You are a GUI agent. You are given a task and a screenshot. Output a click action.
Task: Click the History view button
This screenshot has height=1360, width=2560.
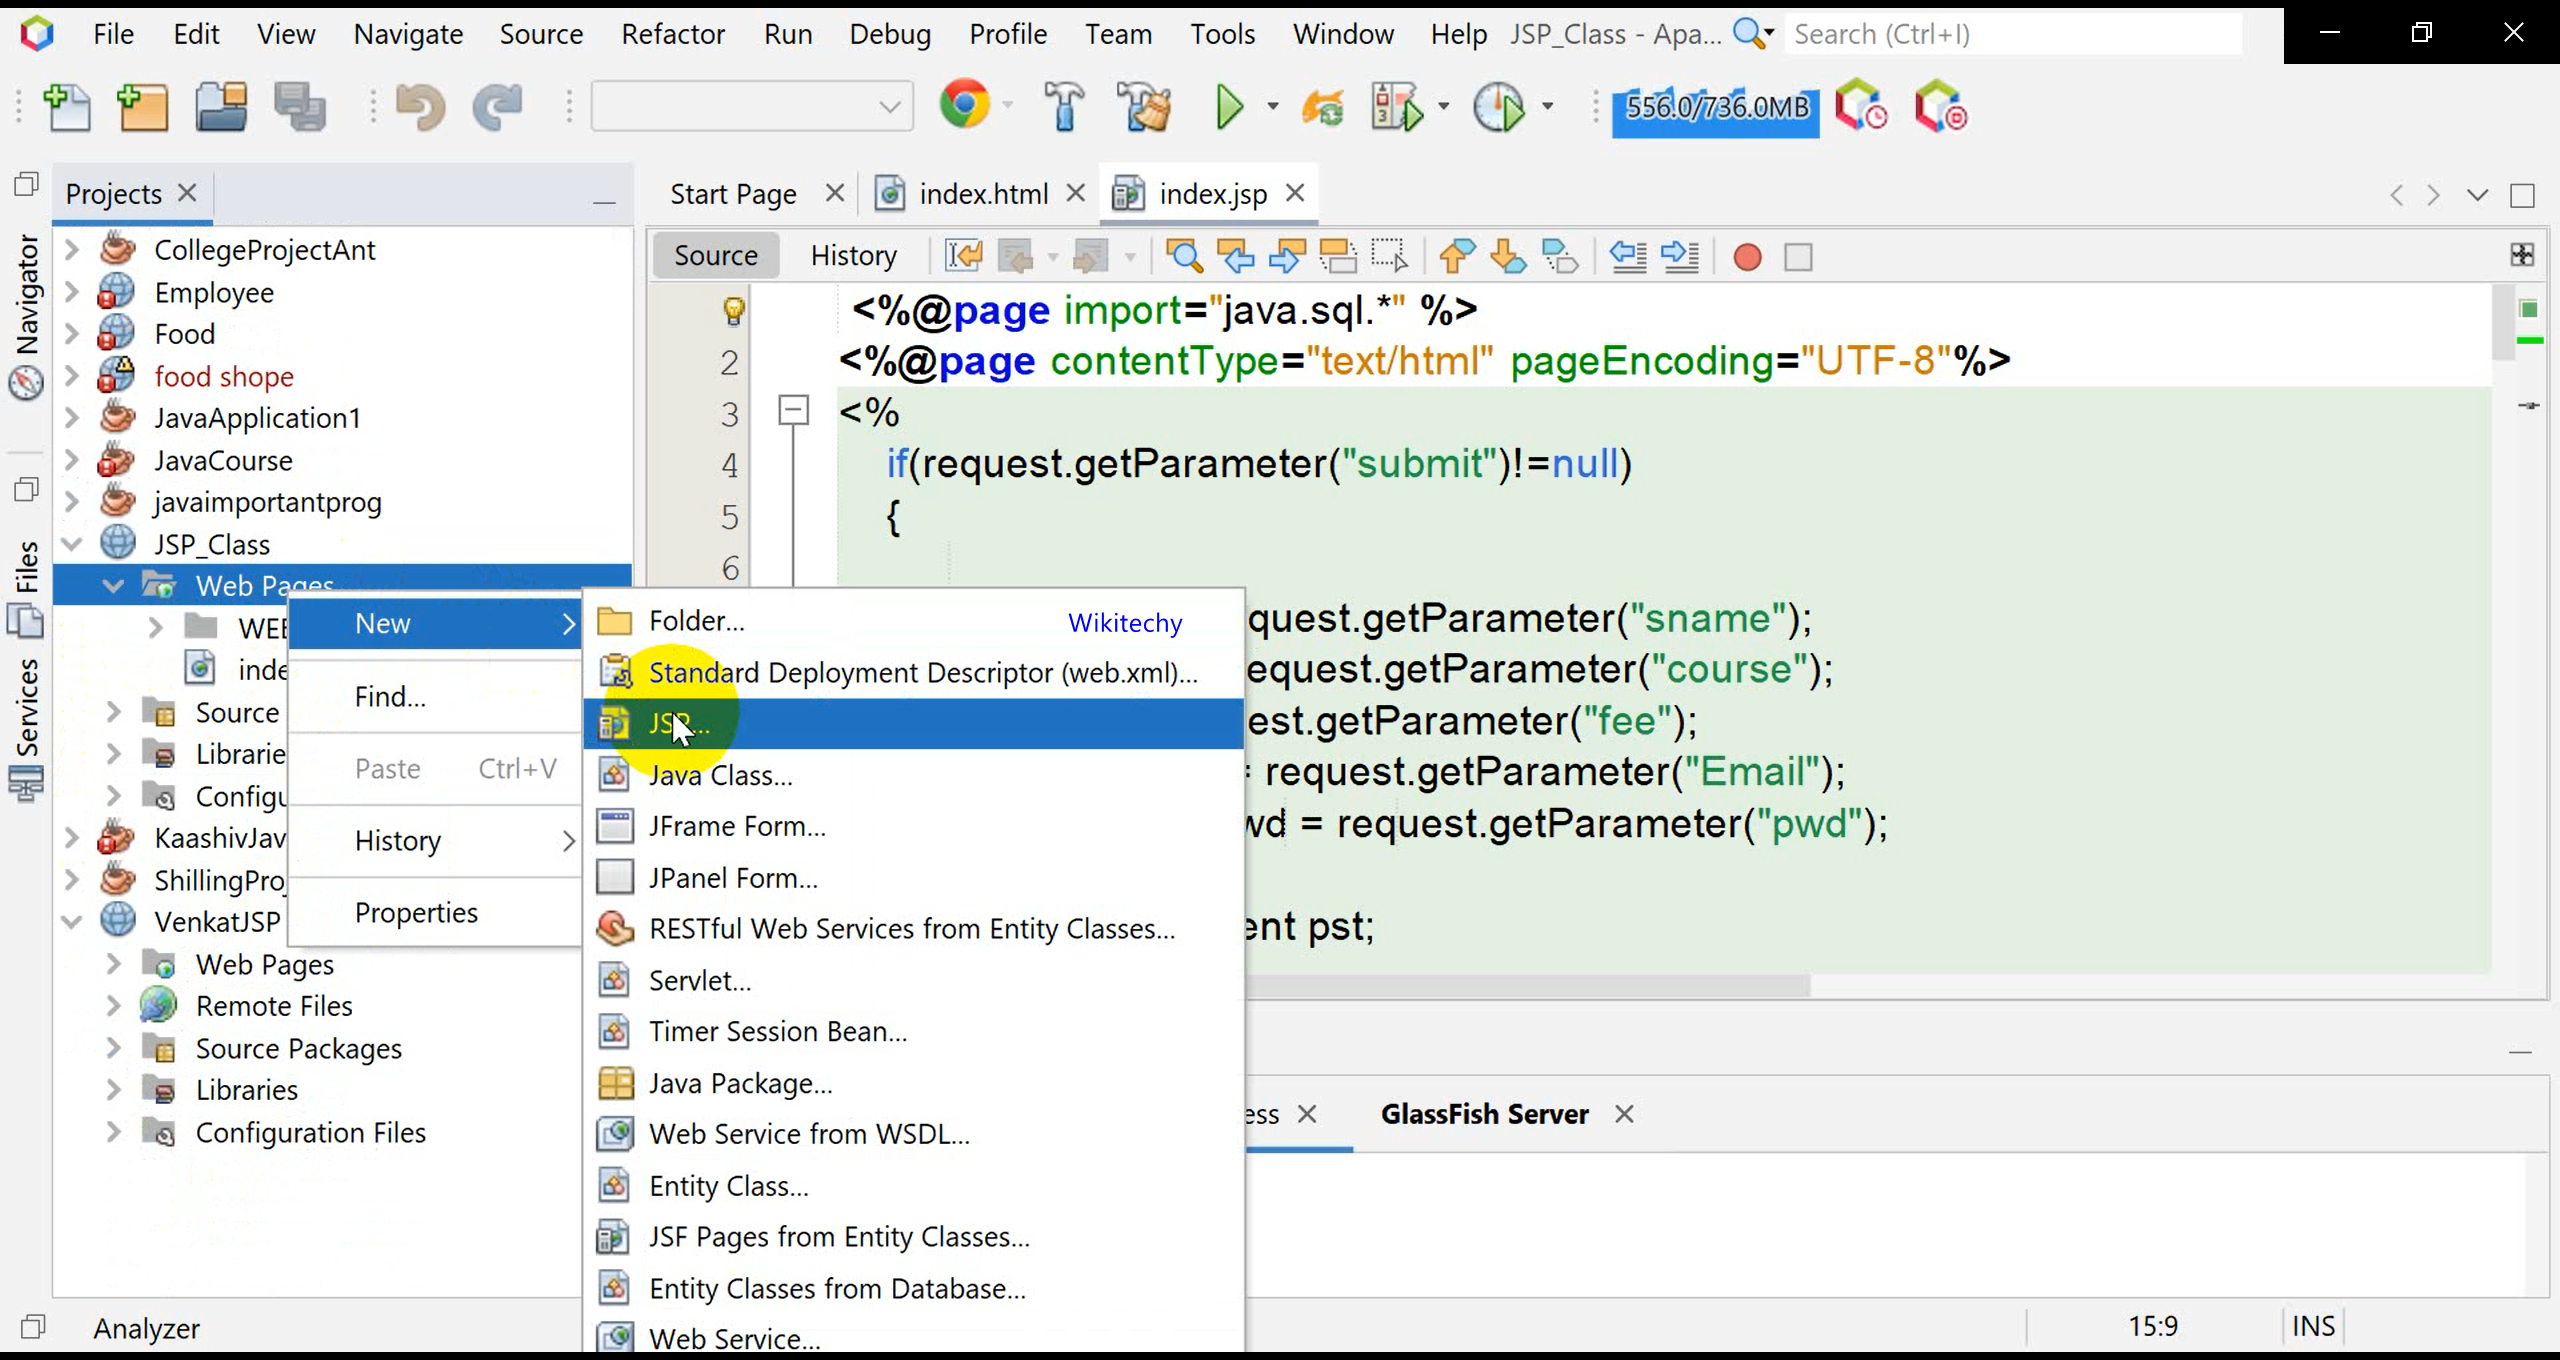(853, 256)
